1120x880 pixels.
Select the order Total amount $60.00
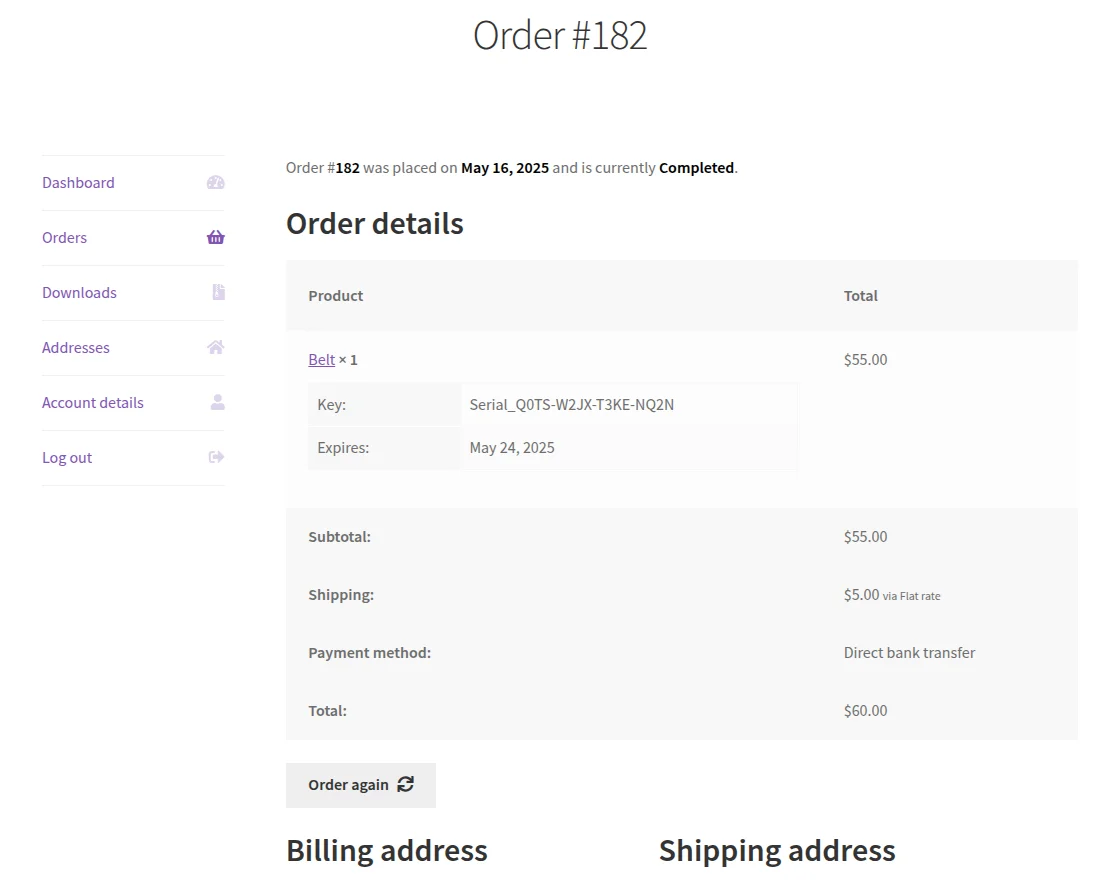[x=865, y=710]
